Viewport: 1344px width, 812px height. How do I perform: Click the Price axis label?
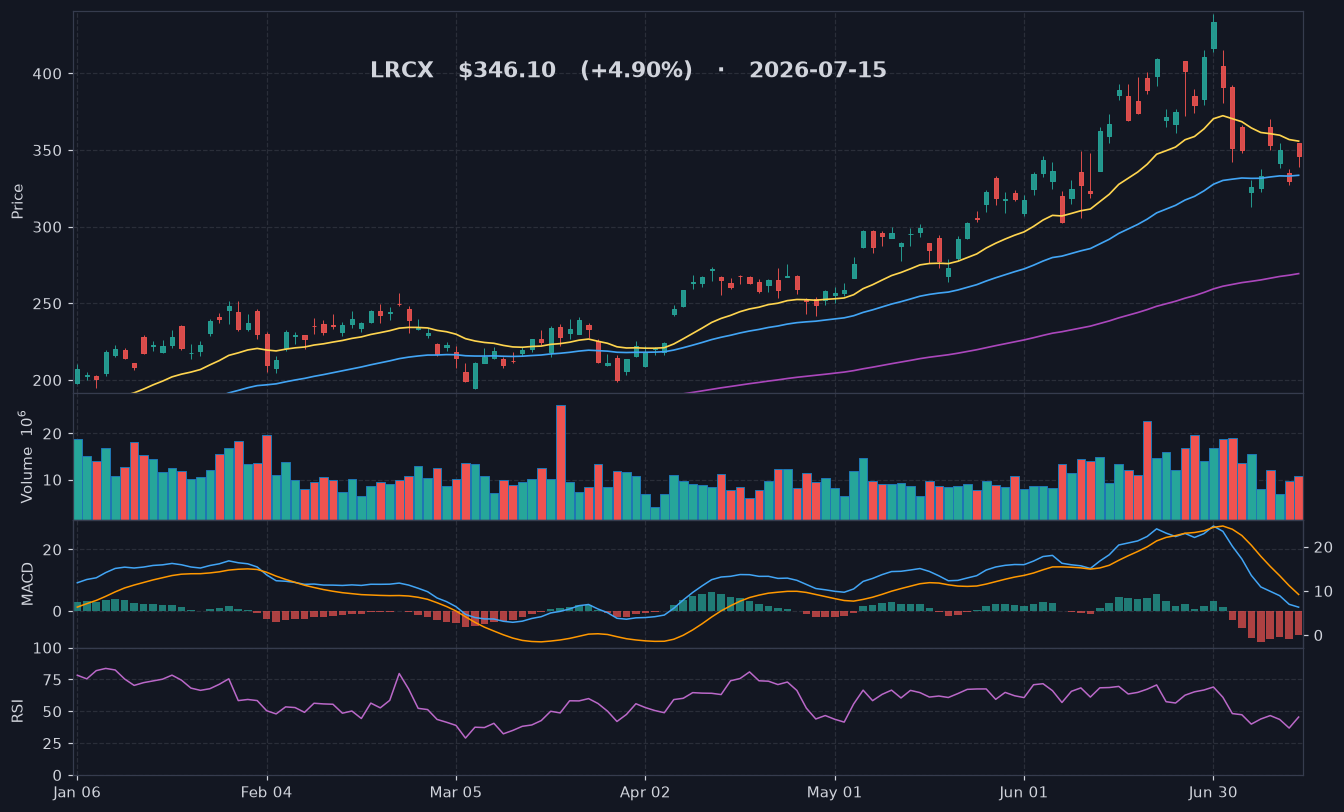click(x=18, y=201)
